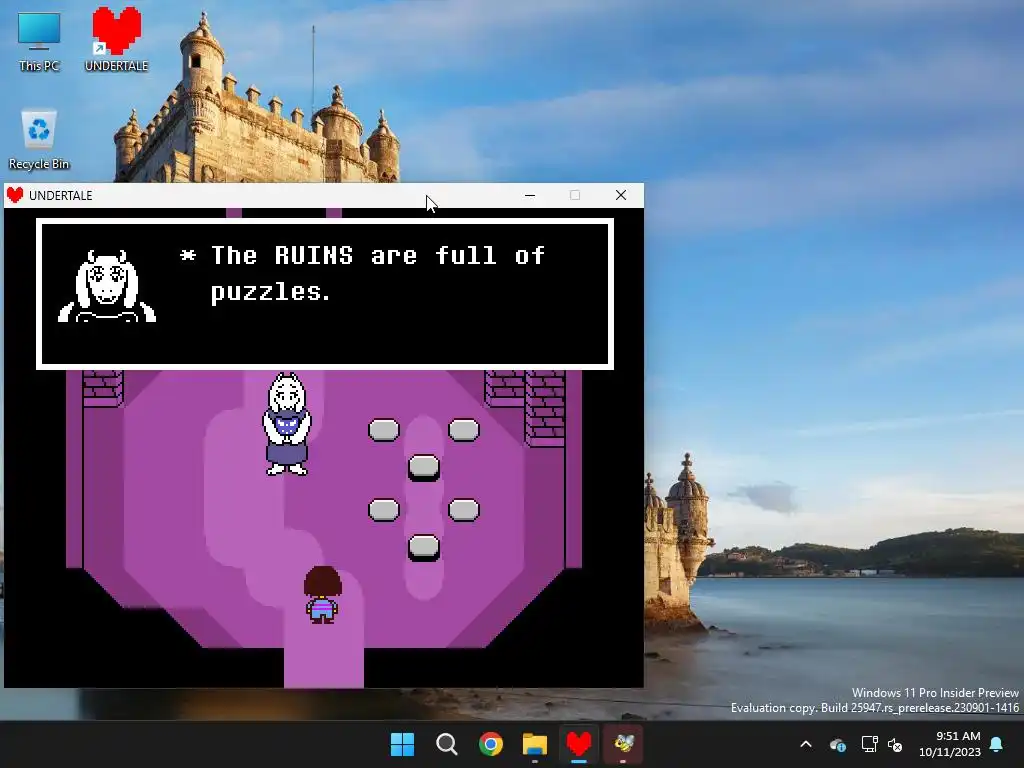Click the upper-left gray floor switch
The height and width of the screenshot is (768, 1024).
pyautogui.click(x=383, y=430)
